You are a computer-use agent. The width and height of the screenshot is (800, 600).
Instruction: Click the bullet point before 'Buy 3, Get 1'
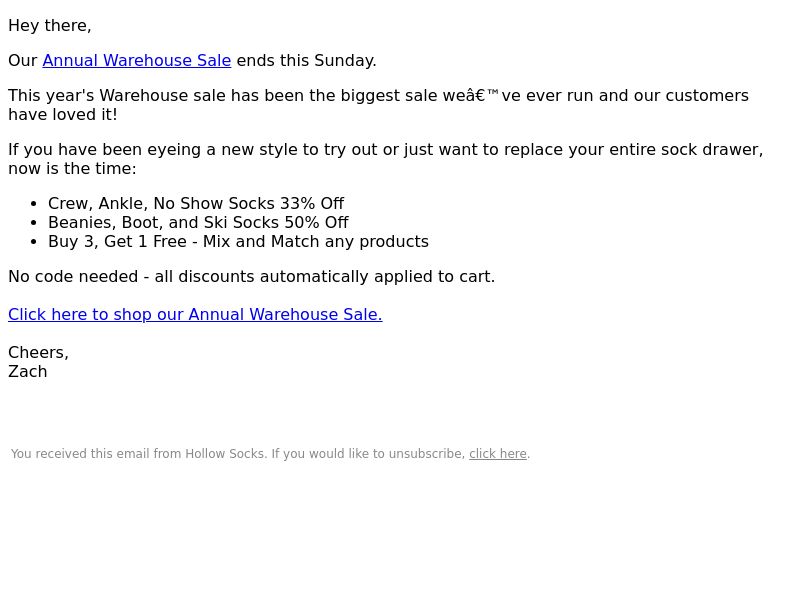[34, 242]
